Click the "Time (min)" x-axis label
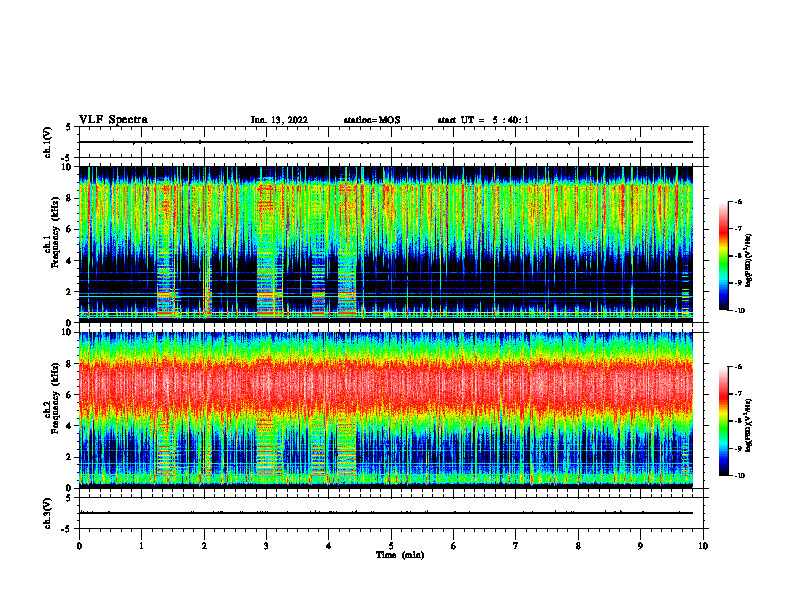The image size is (792, 612). coord(400,555)
